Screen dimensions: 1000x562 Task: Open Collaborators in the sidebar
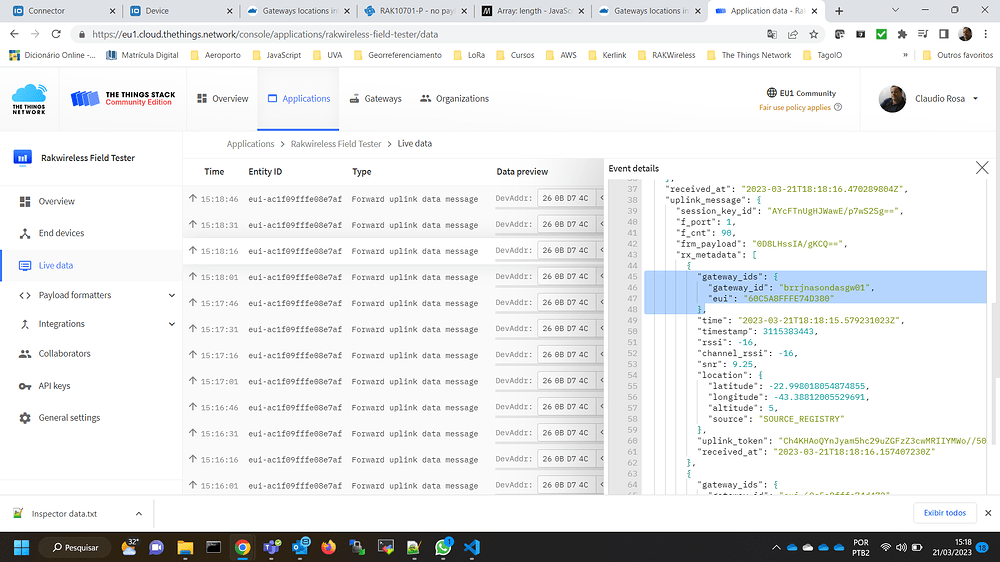point(64,353)
